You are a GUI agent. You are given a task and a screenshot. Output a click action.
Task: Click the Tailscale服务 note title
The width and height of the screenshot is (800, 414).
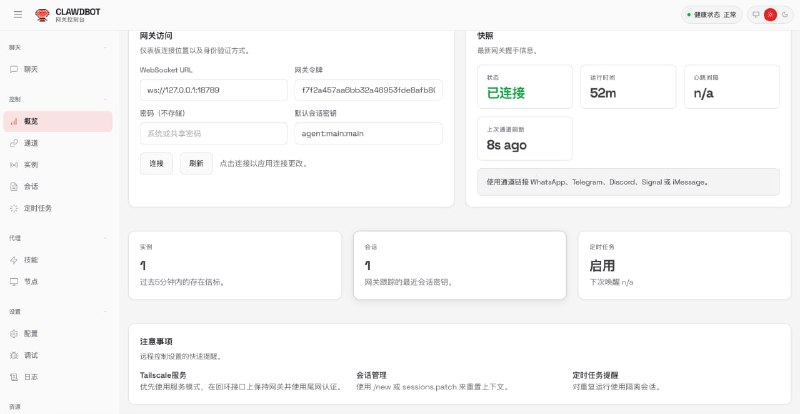[x=163, y=375]
